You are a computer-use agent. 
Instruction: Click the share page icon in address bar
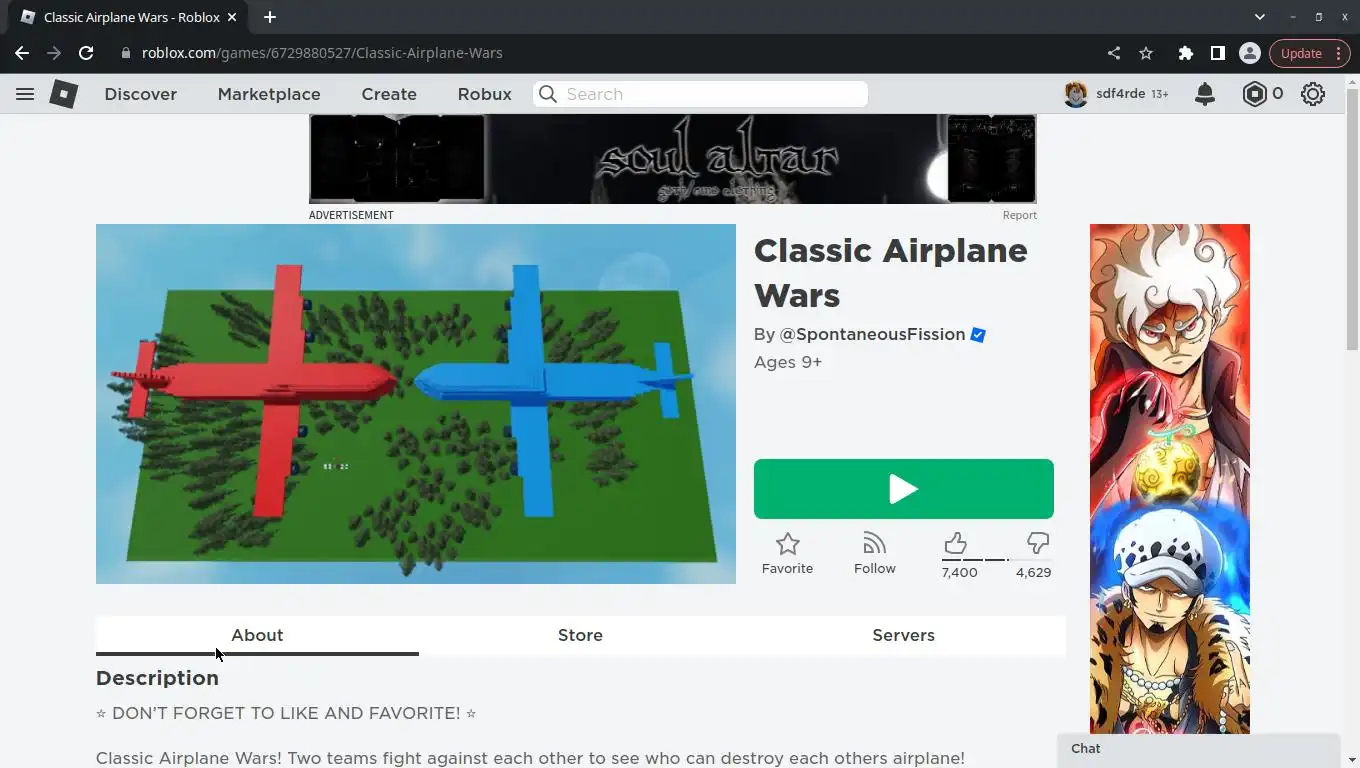pyautogui.click(x=1114, y=53)
